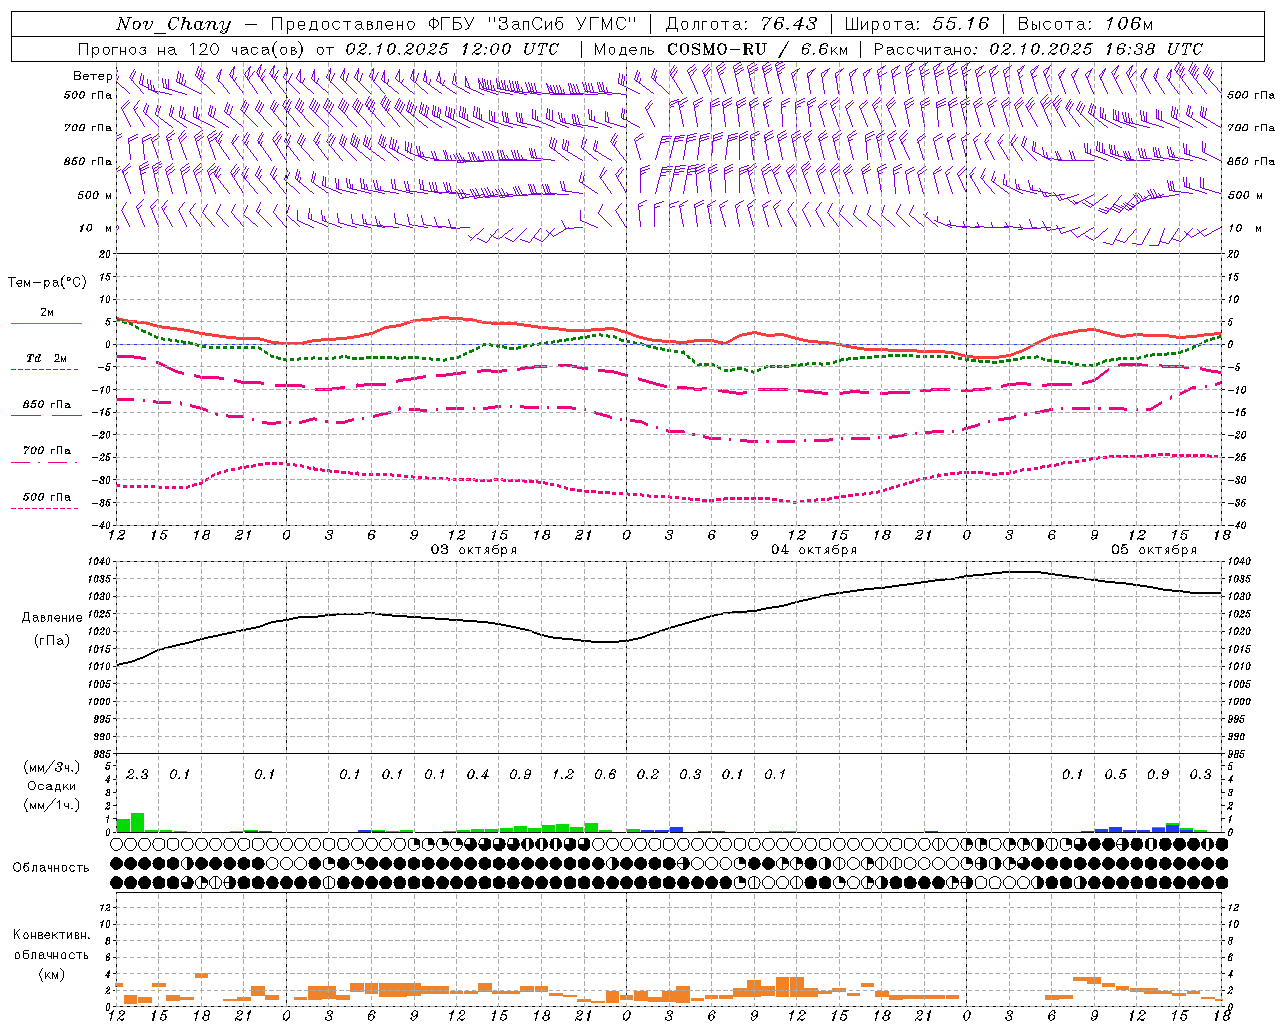Click the "Широта: 55.16" field
Screen dimensions: 1280x1024
coord(917,24)
